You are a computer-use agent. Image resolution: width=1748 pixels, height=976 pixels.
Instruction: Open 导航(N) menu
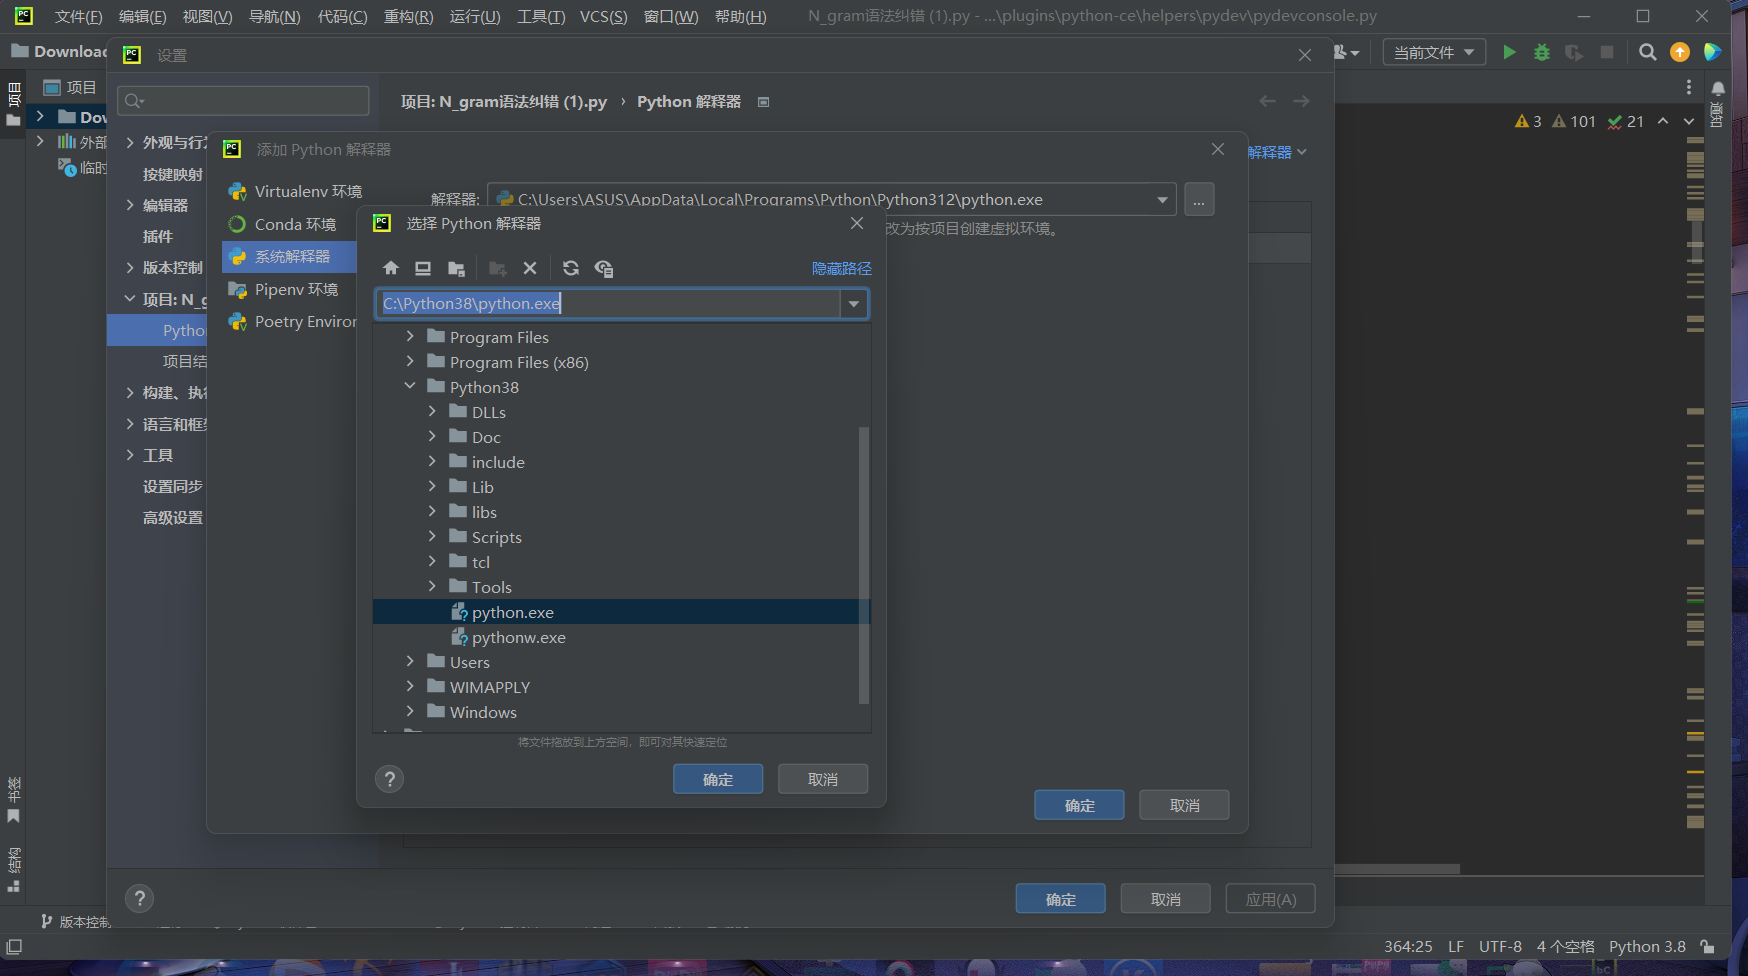tap(274, 16)
